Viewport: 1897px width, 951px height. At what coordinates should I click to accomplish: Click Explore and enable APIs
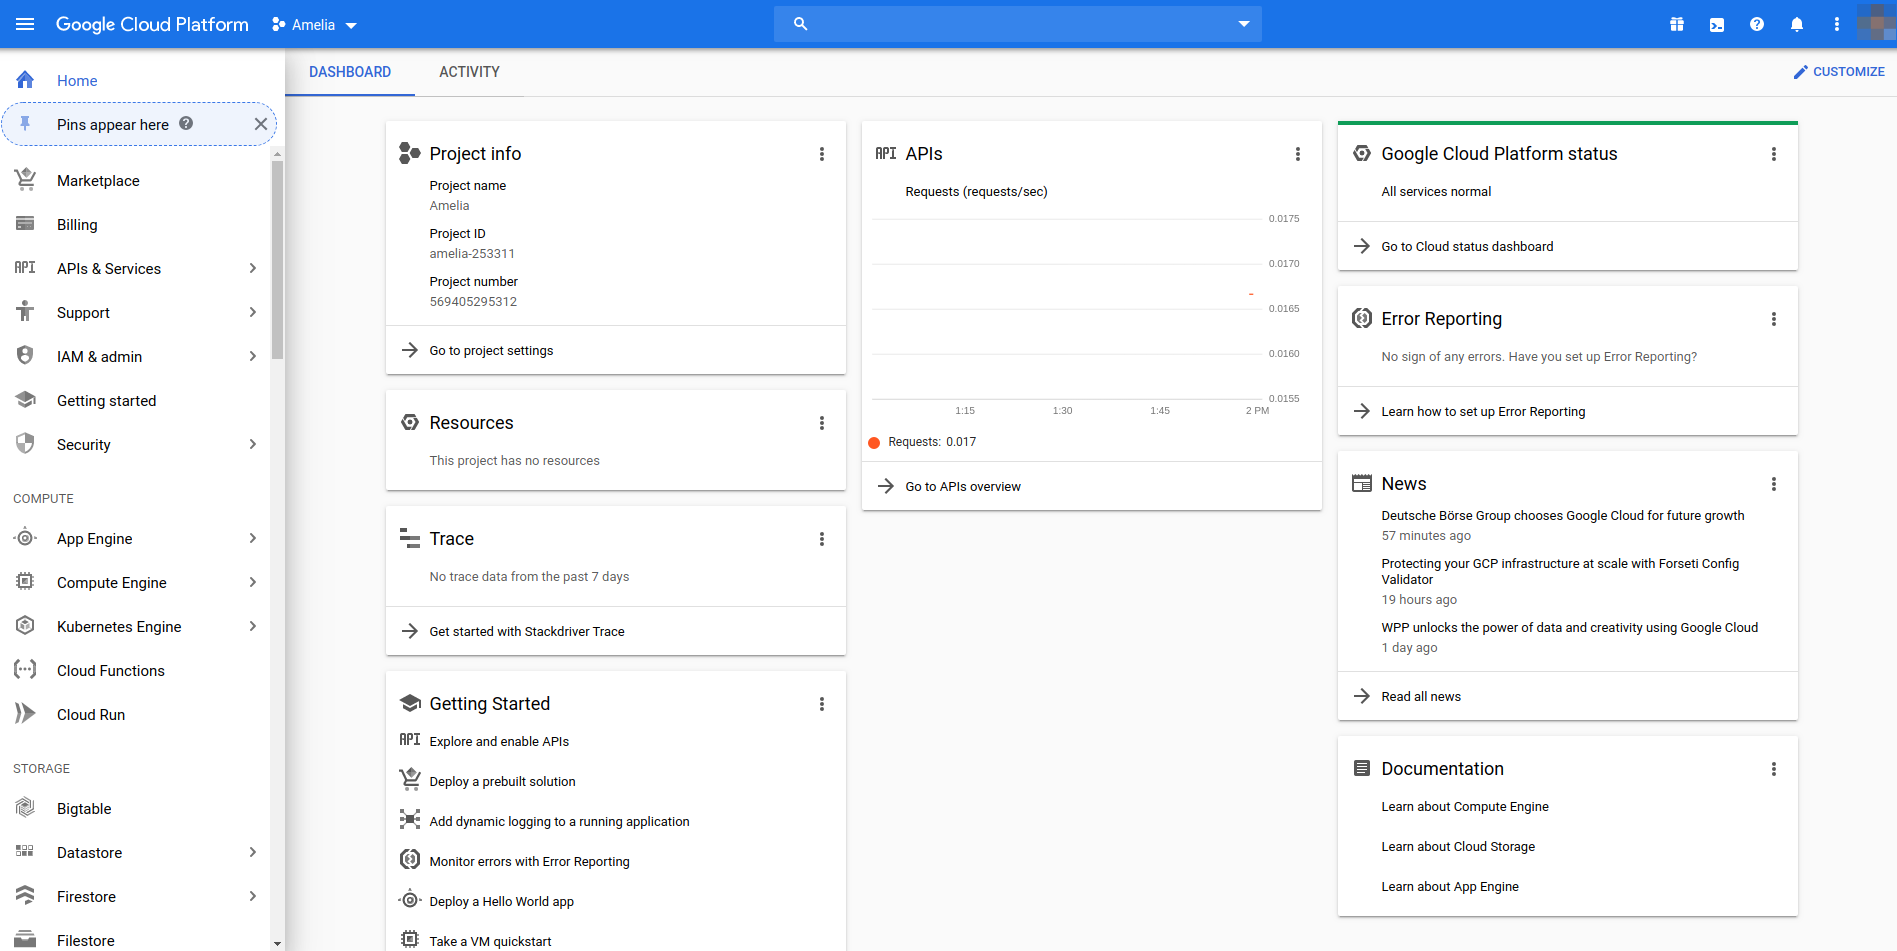pos(499,741)
